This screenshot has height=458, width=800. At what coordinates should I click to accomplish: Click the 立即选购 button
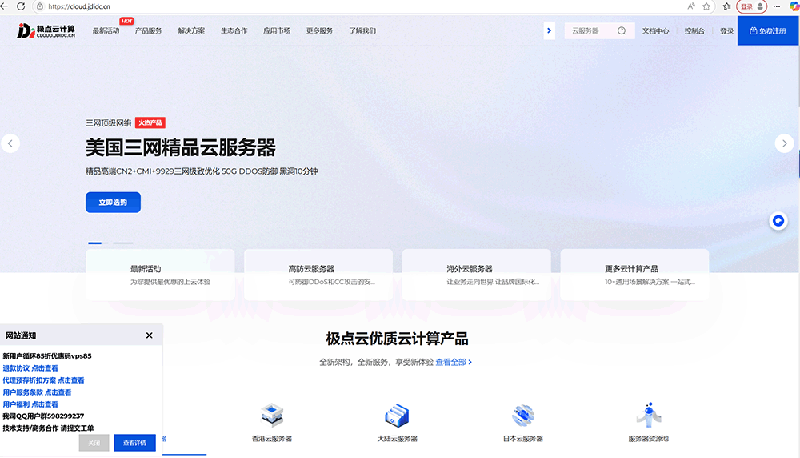113,202
